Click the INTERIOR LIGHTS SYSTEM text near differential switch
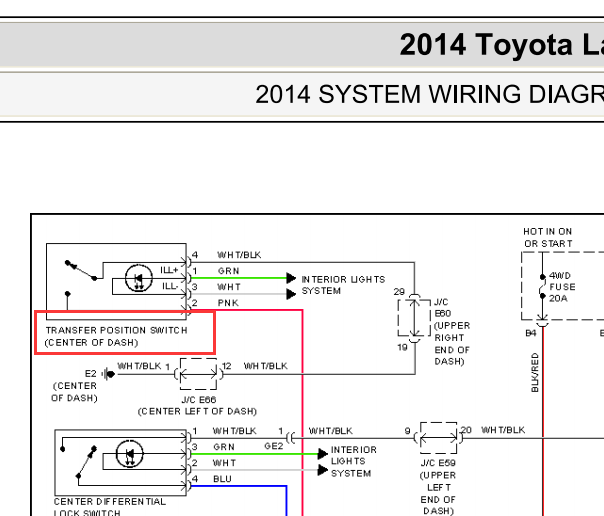The image size is (604, 516). 354,461
